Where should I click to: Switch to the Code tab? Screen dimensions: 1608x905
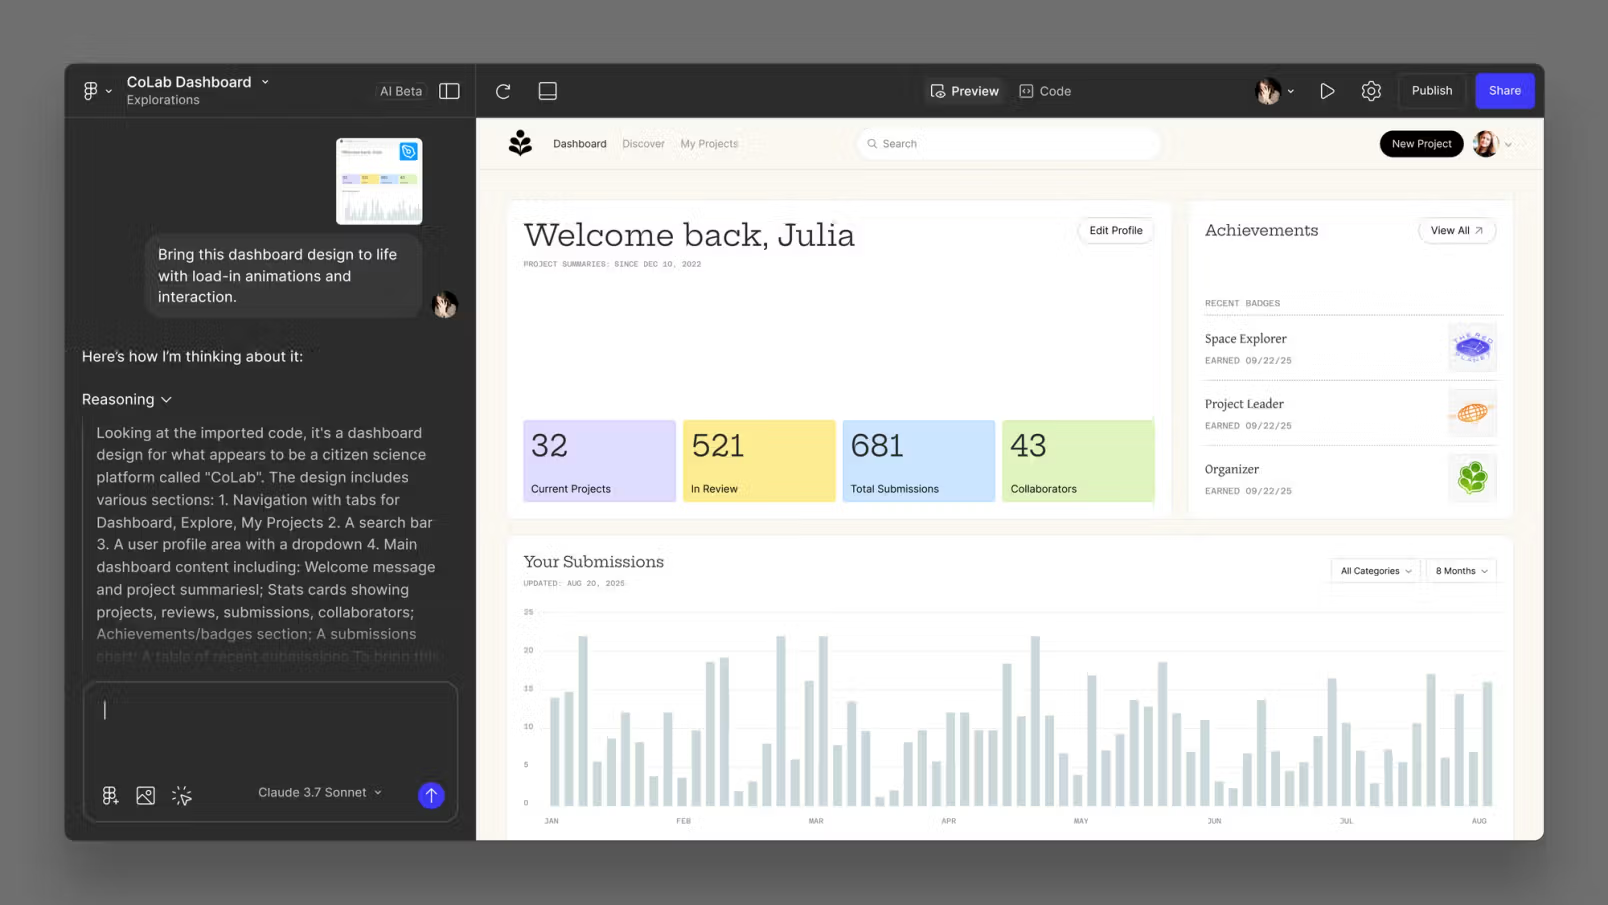coord(1045,90)
